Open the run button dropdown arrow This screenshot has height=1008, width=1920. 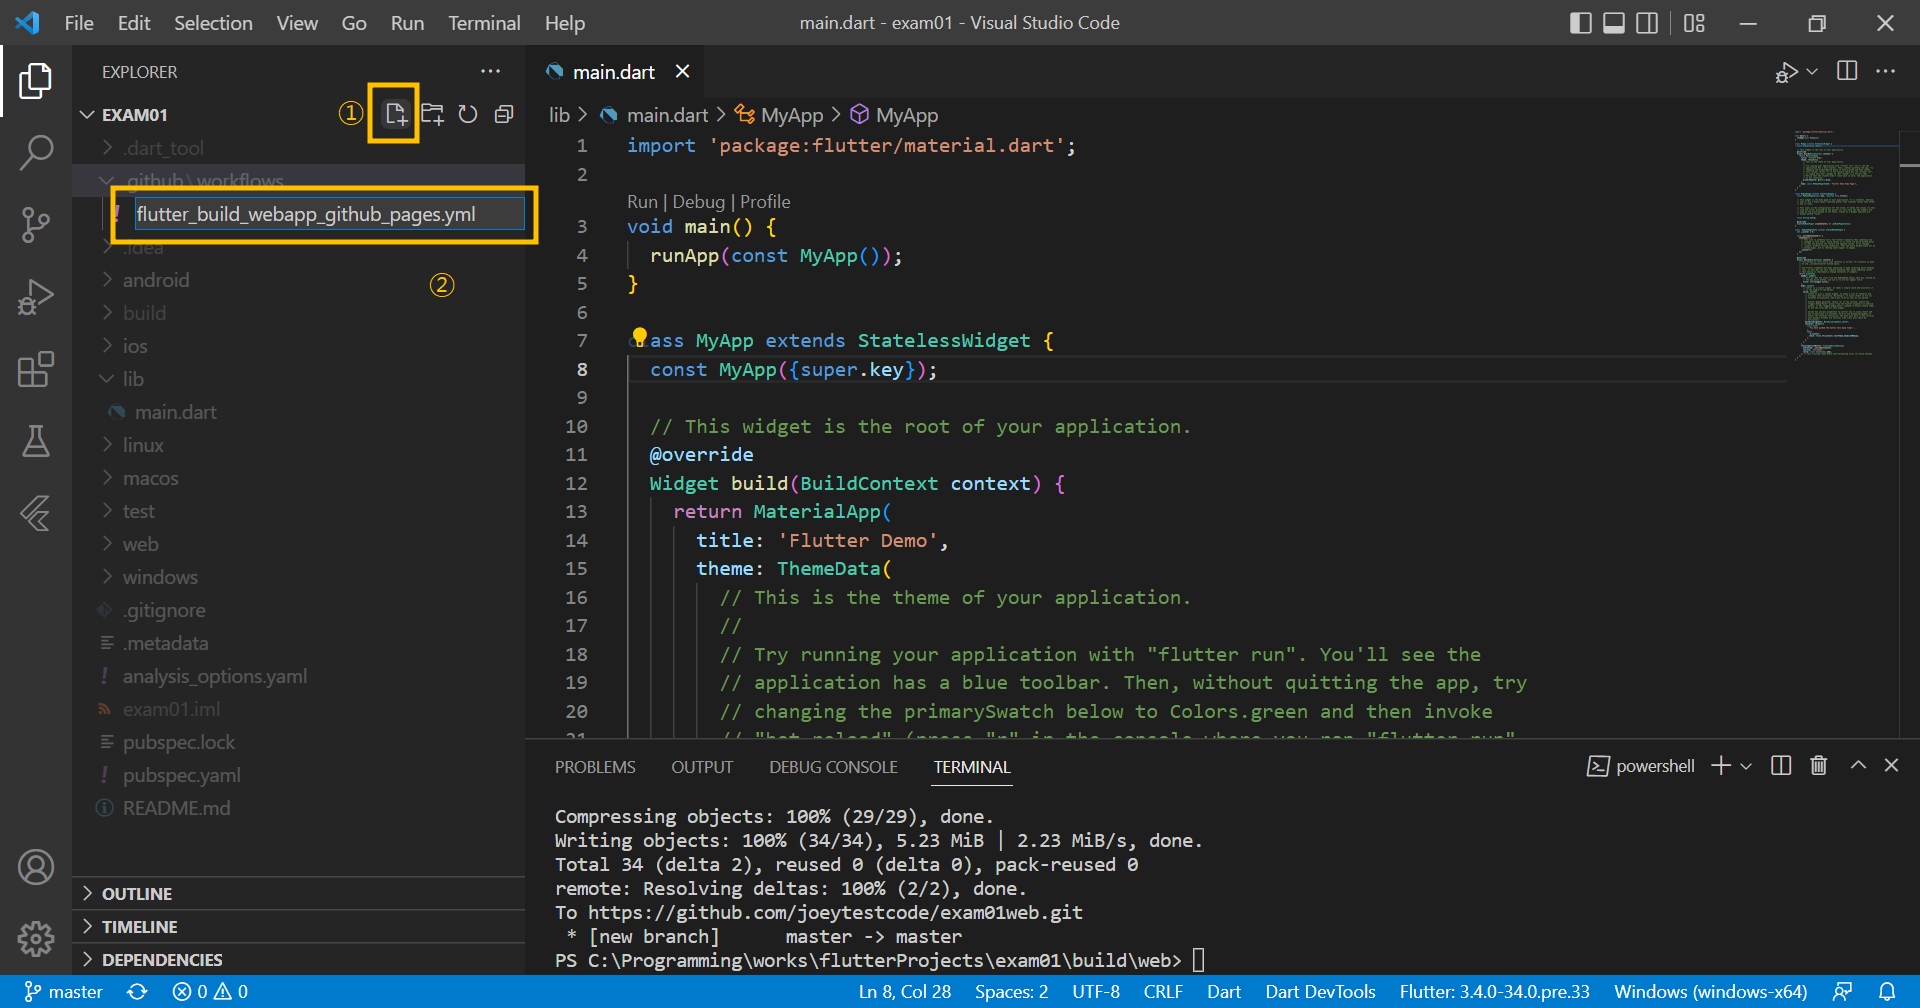pyautogui.click(x=1812, y=71)
